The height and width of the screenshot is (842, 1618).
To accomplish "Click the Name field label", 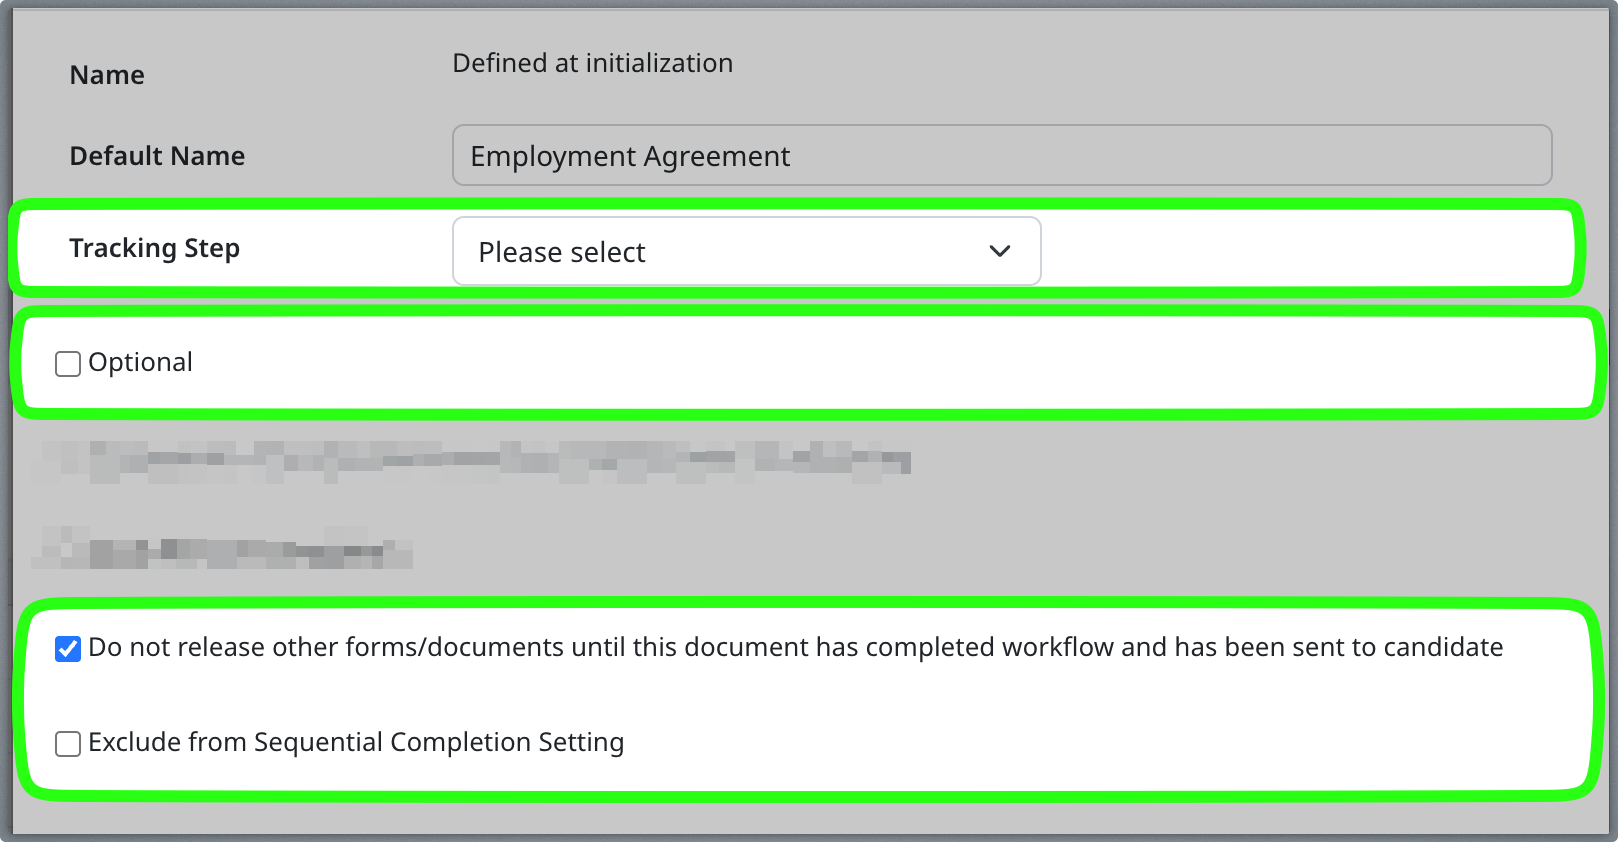I will [106, 74].
